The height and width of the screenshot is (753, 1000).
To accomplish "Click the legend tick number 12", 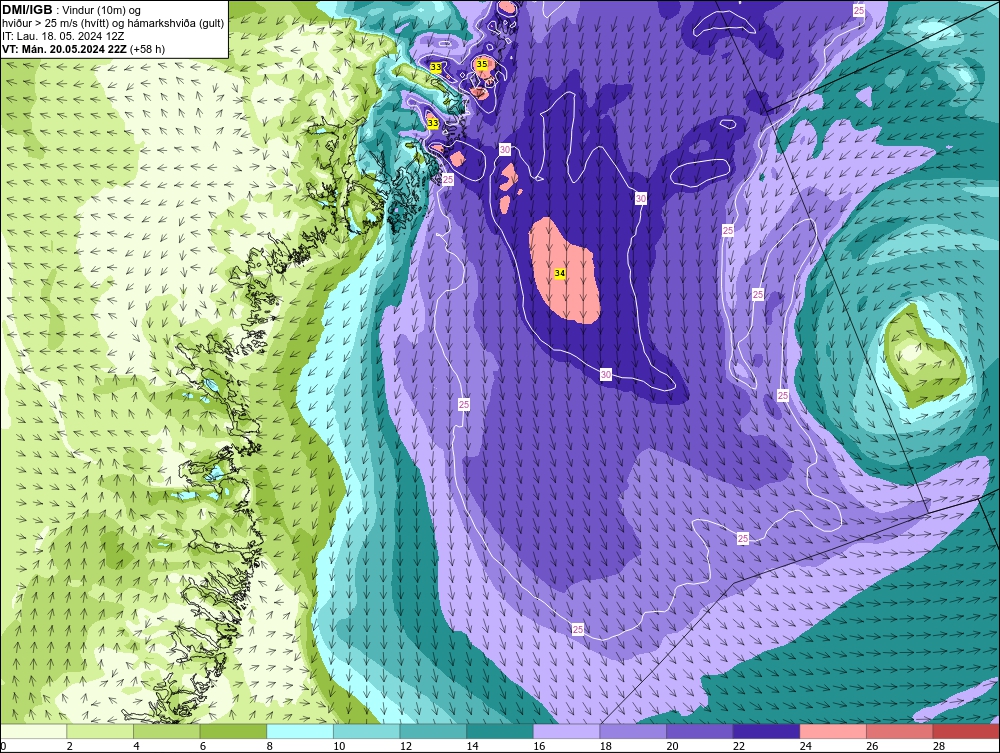I will [406, 746].
